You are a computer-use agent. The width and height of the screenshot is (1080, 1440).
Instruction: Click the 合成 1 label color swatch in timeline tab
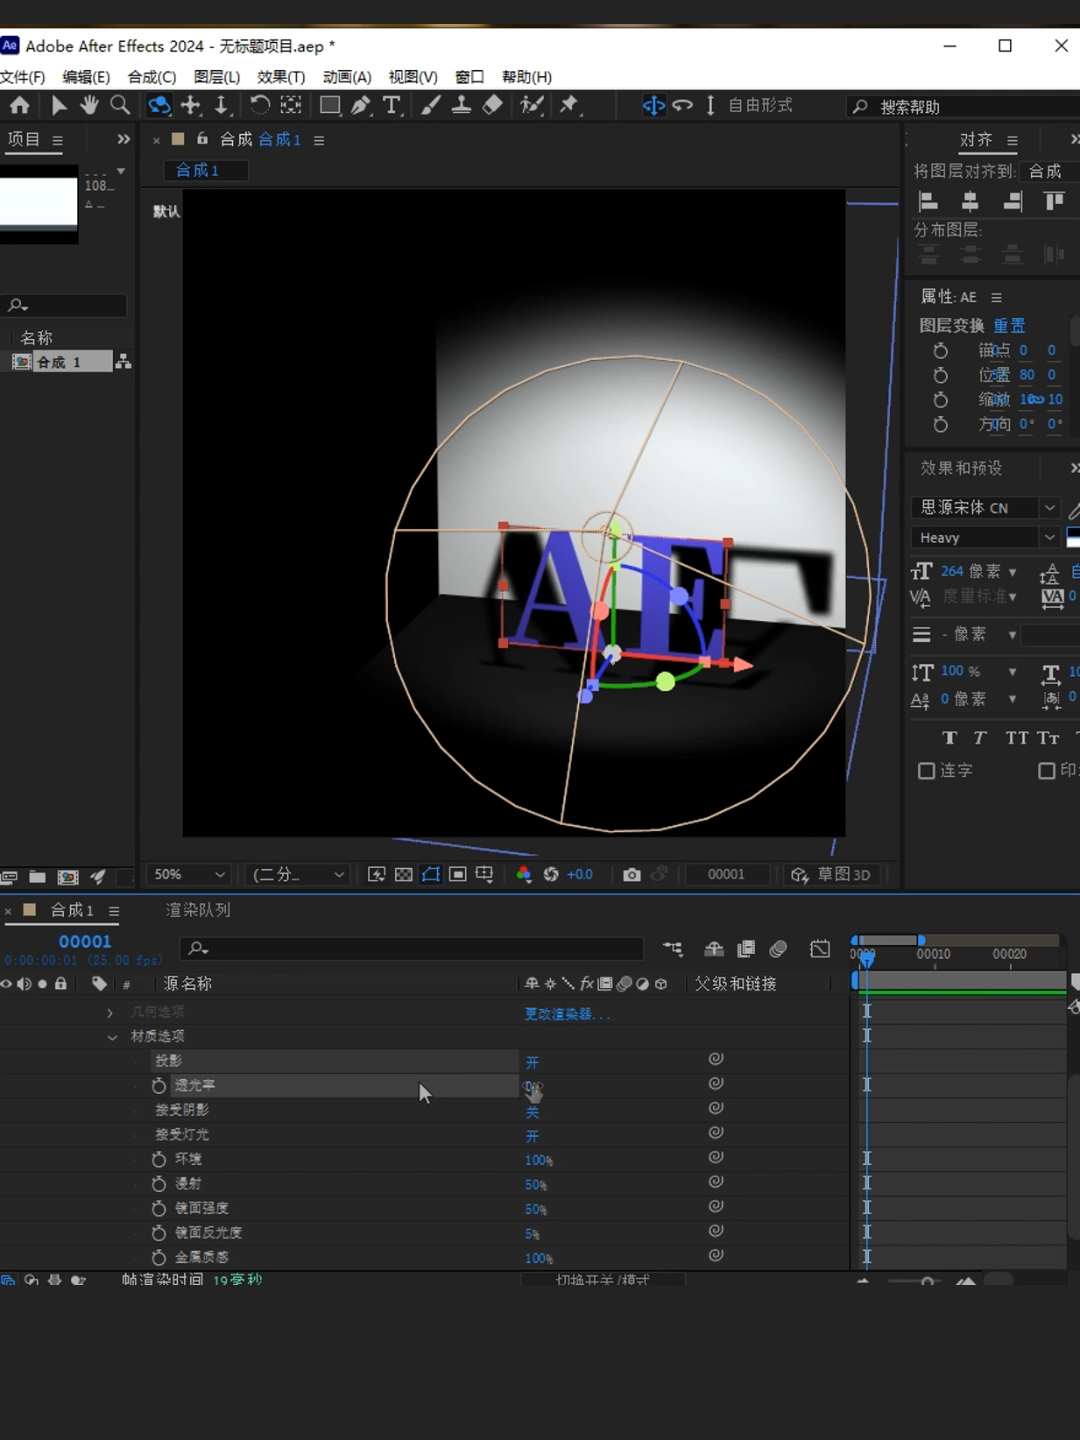[x=29, y=910]
